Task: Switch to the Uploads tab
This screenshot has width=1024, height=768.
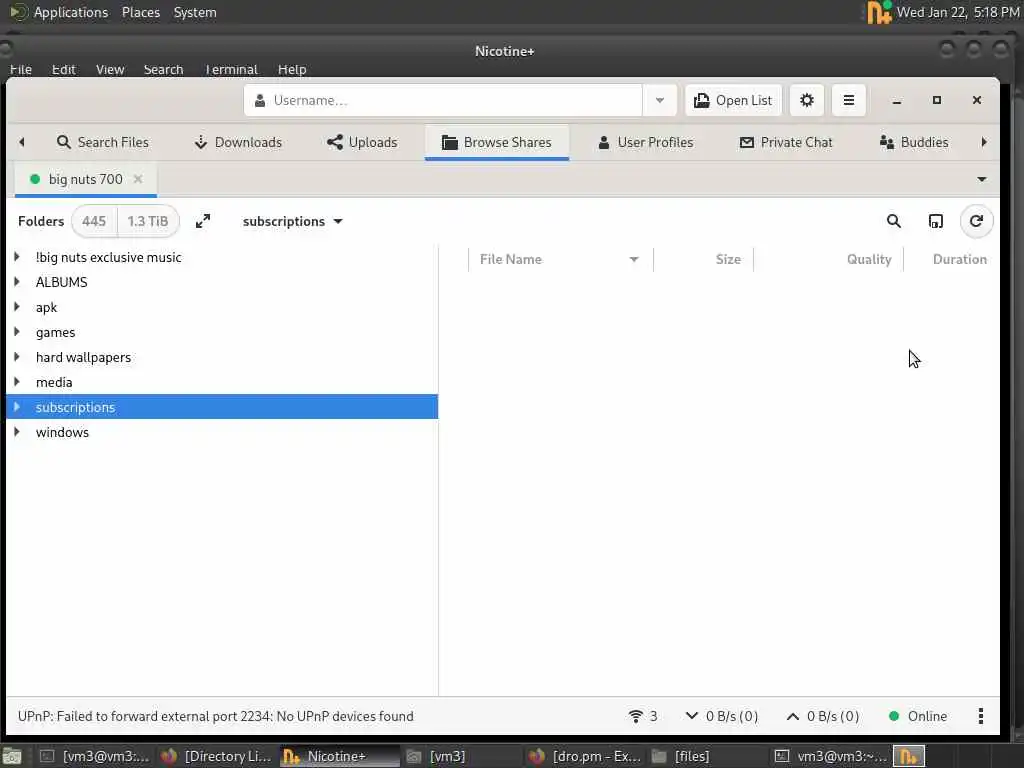Action: (x=362, y=142)
